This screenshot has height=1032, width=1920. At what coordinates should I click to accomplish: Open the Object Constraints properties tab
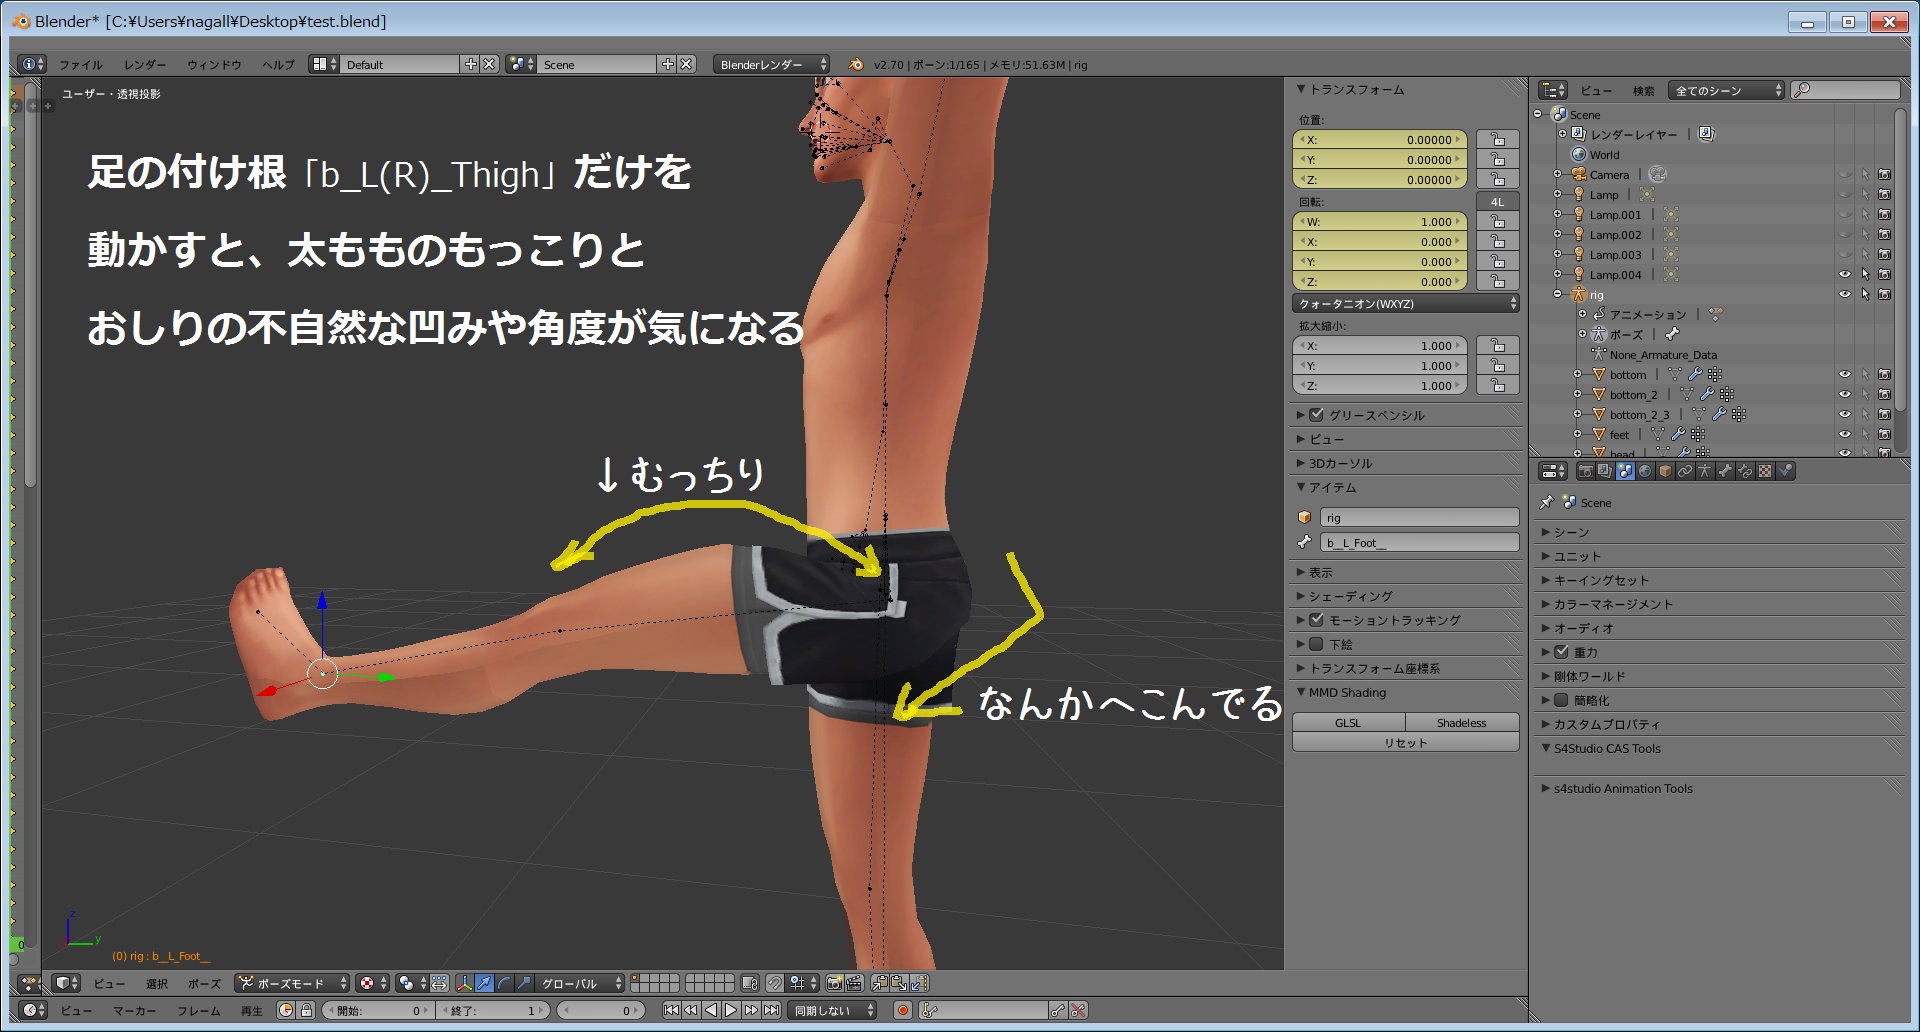[1685, 471]
